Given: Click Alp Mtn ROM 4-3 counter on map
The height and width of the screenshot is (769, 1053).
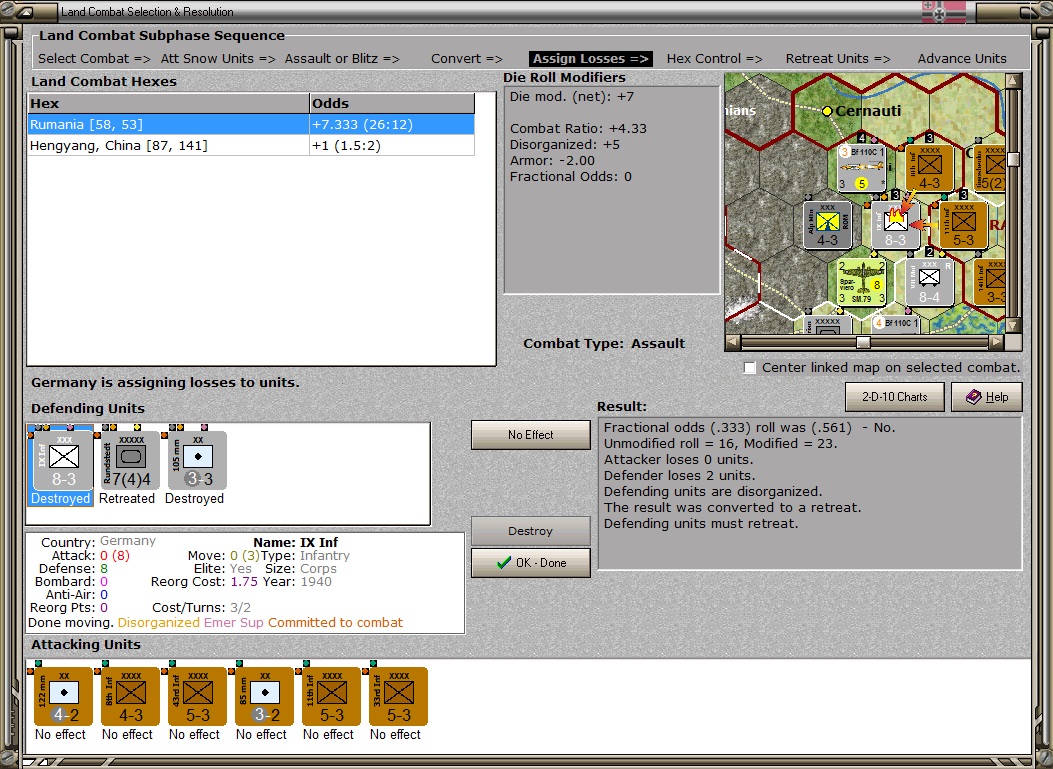Looking at the screenshot, I should point(827,225).
